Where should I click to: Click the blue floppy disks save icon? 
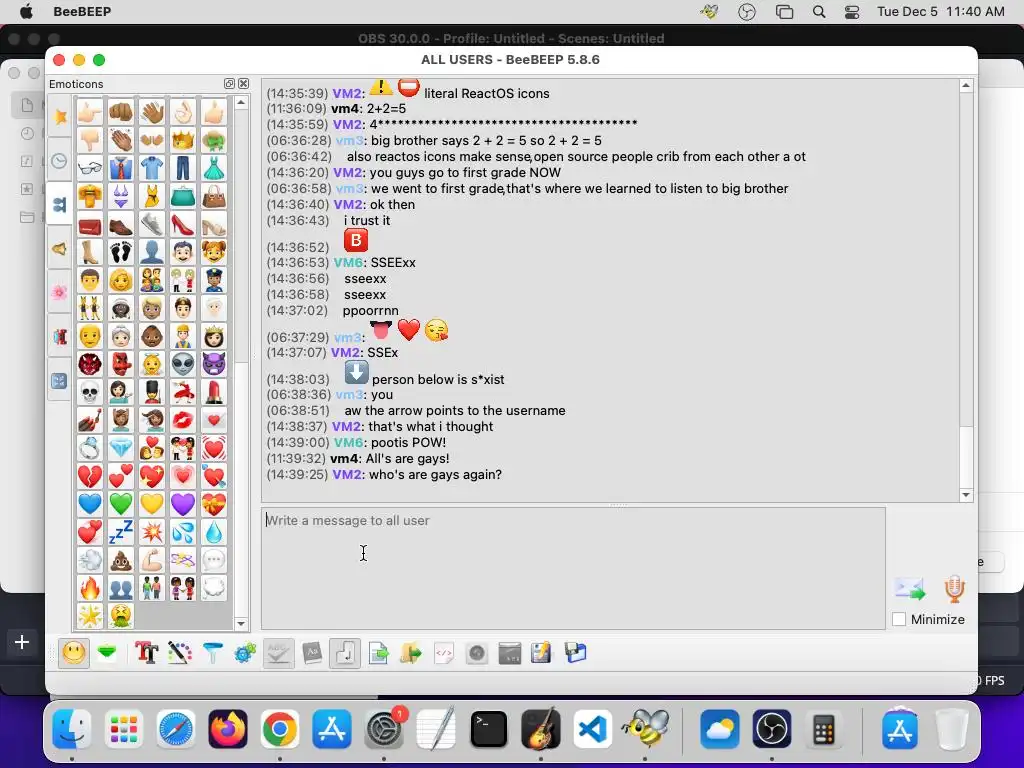pos(575,652)
